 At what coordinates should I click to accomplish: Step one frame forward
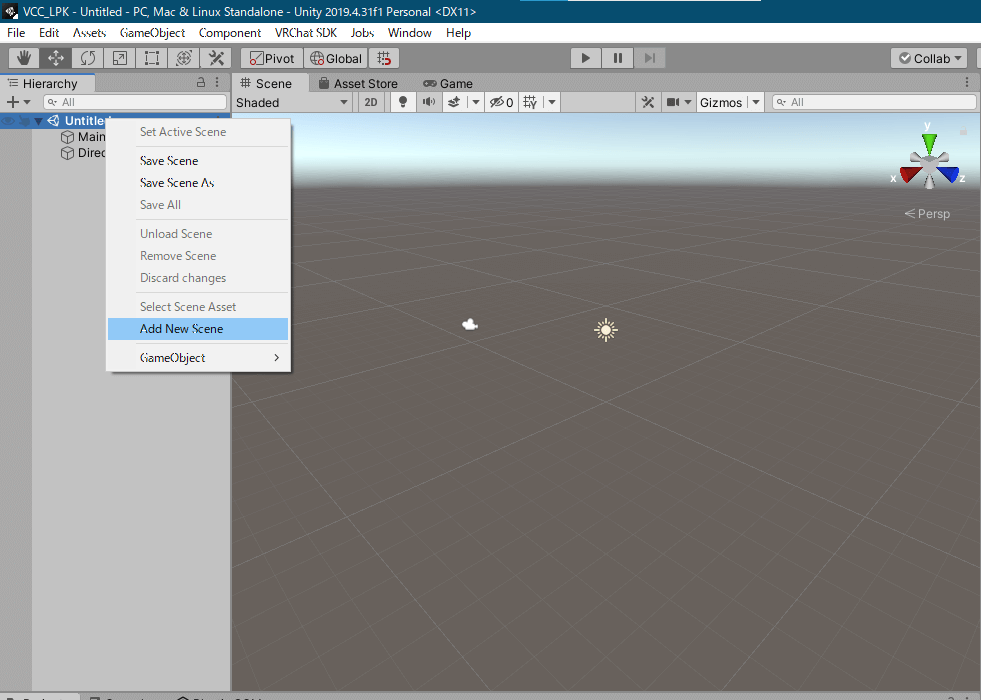pos(649,58)
